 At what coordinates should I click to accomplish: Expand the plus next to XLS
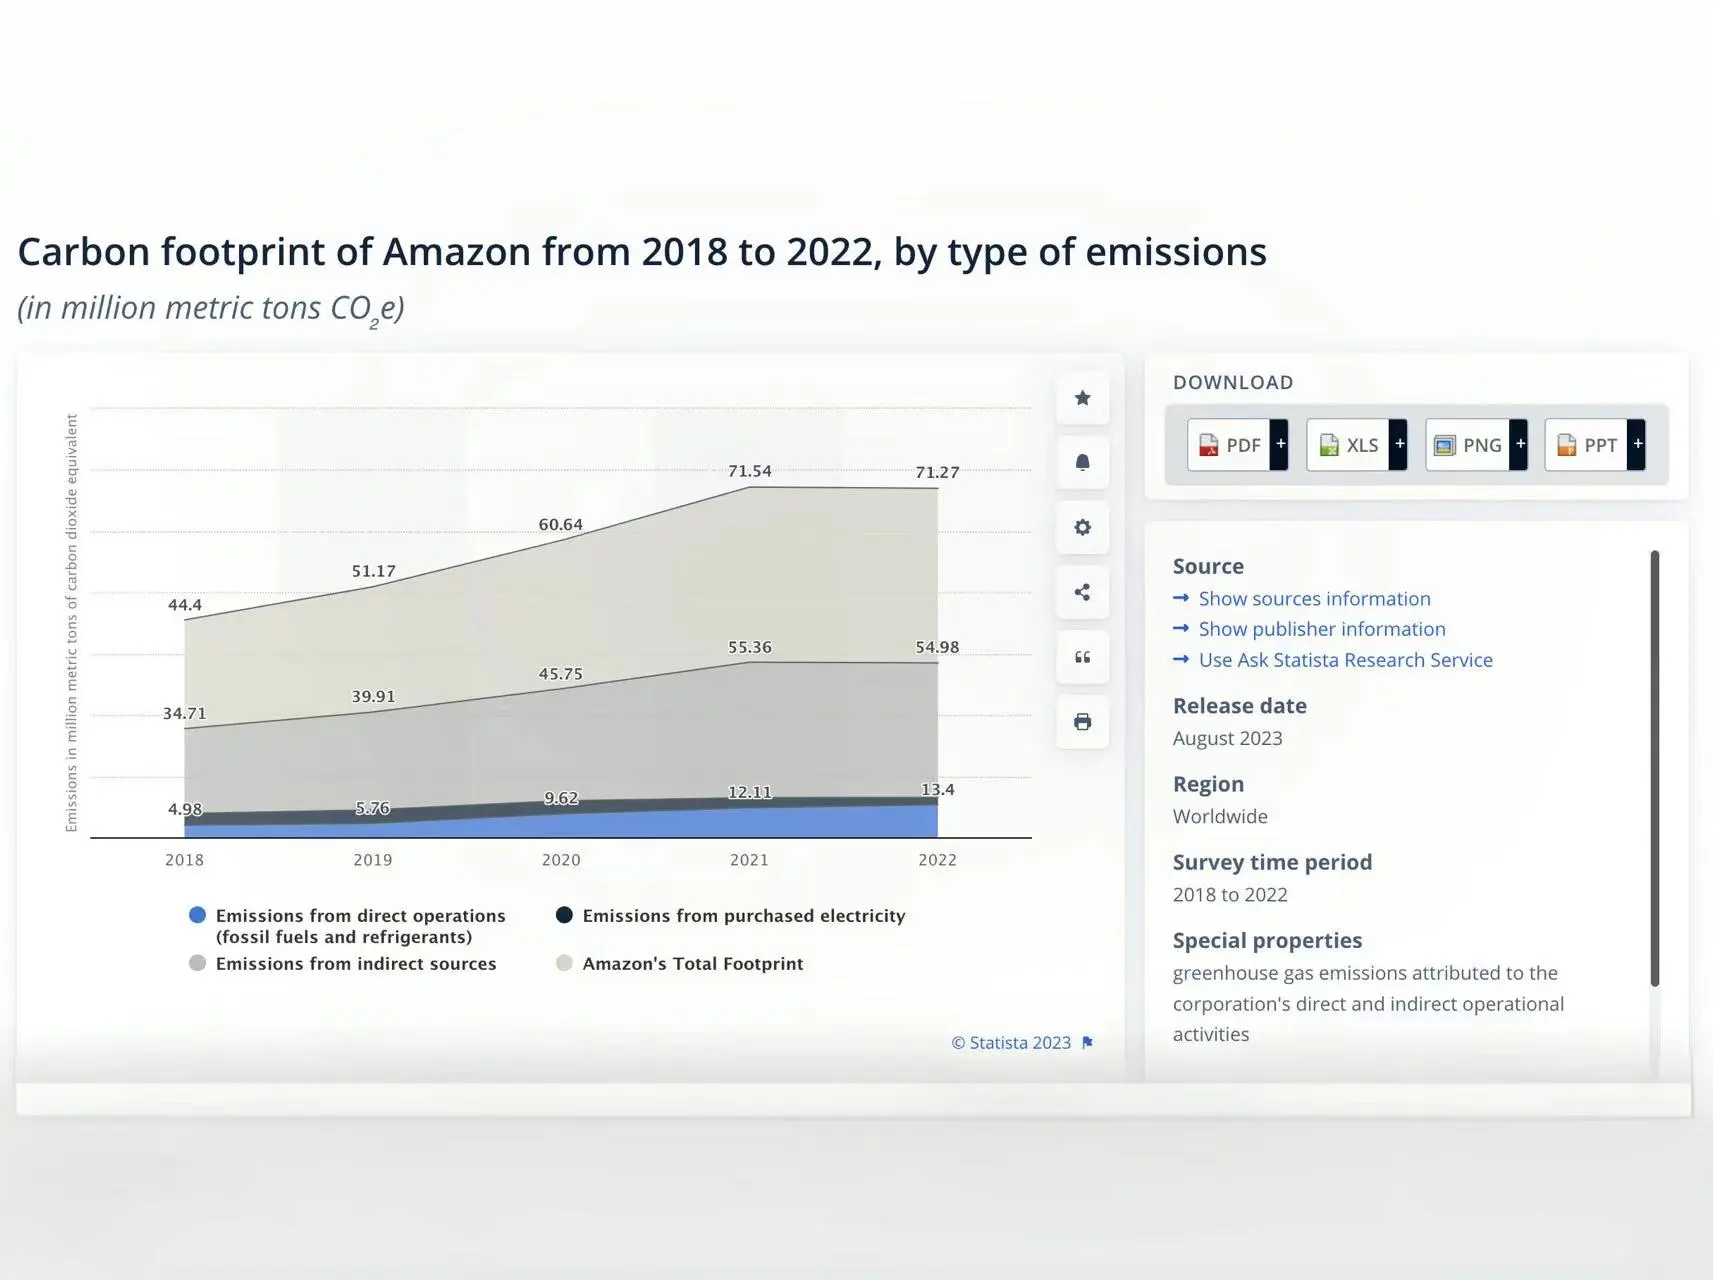pyautogui.click(x=1399, y=444)
